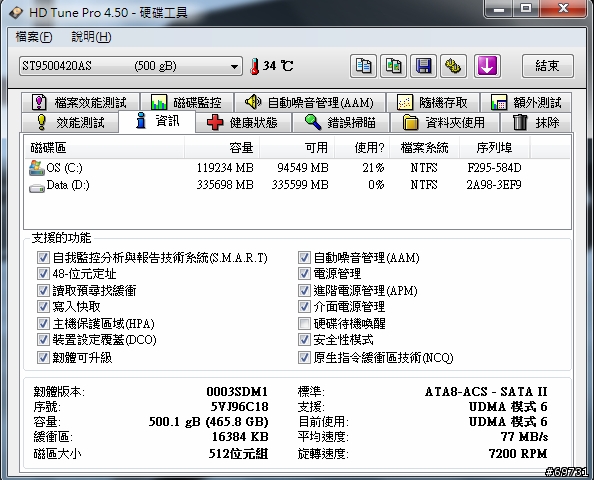Click the serial F295-584D cell
594x480 pixels.
pyautogui.click(x=494, y=167)
